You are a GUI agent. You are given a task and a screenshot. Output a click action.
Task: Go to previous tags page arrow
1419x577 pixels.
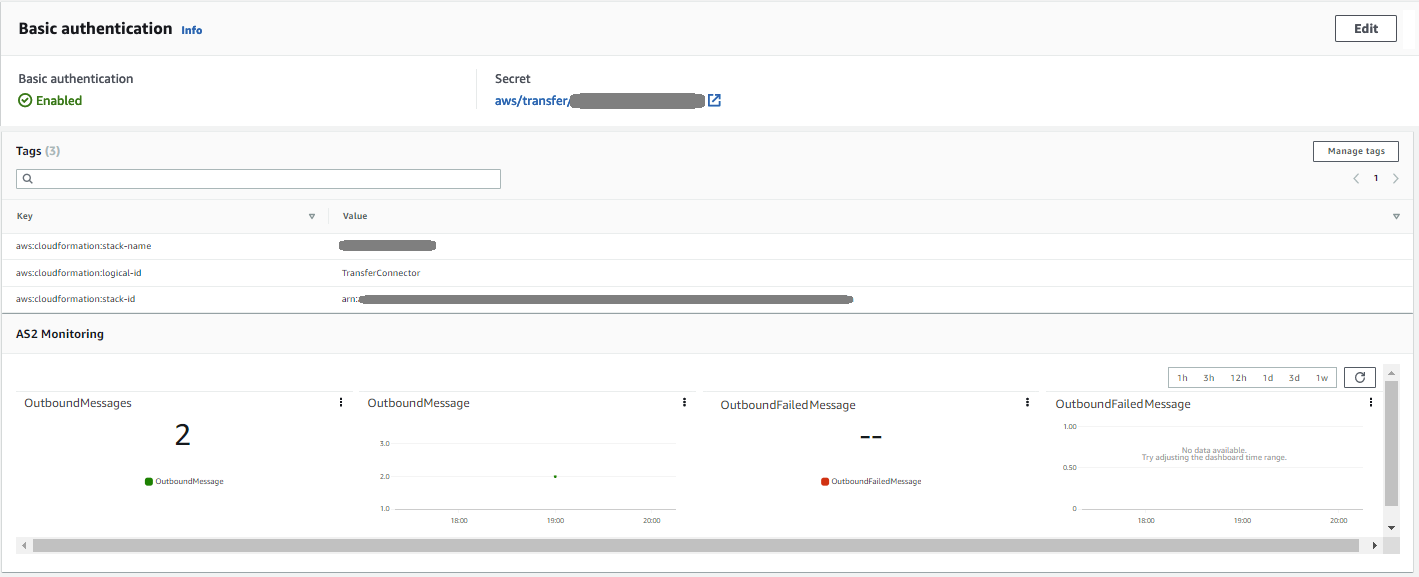click(x=1356, y=178)
